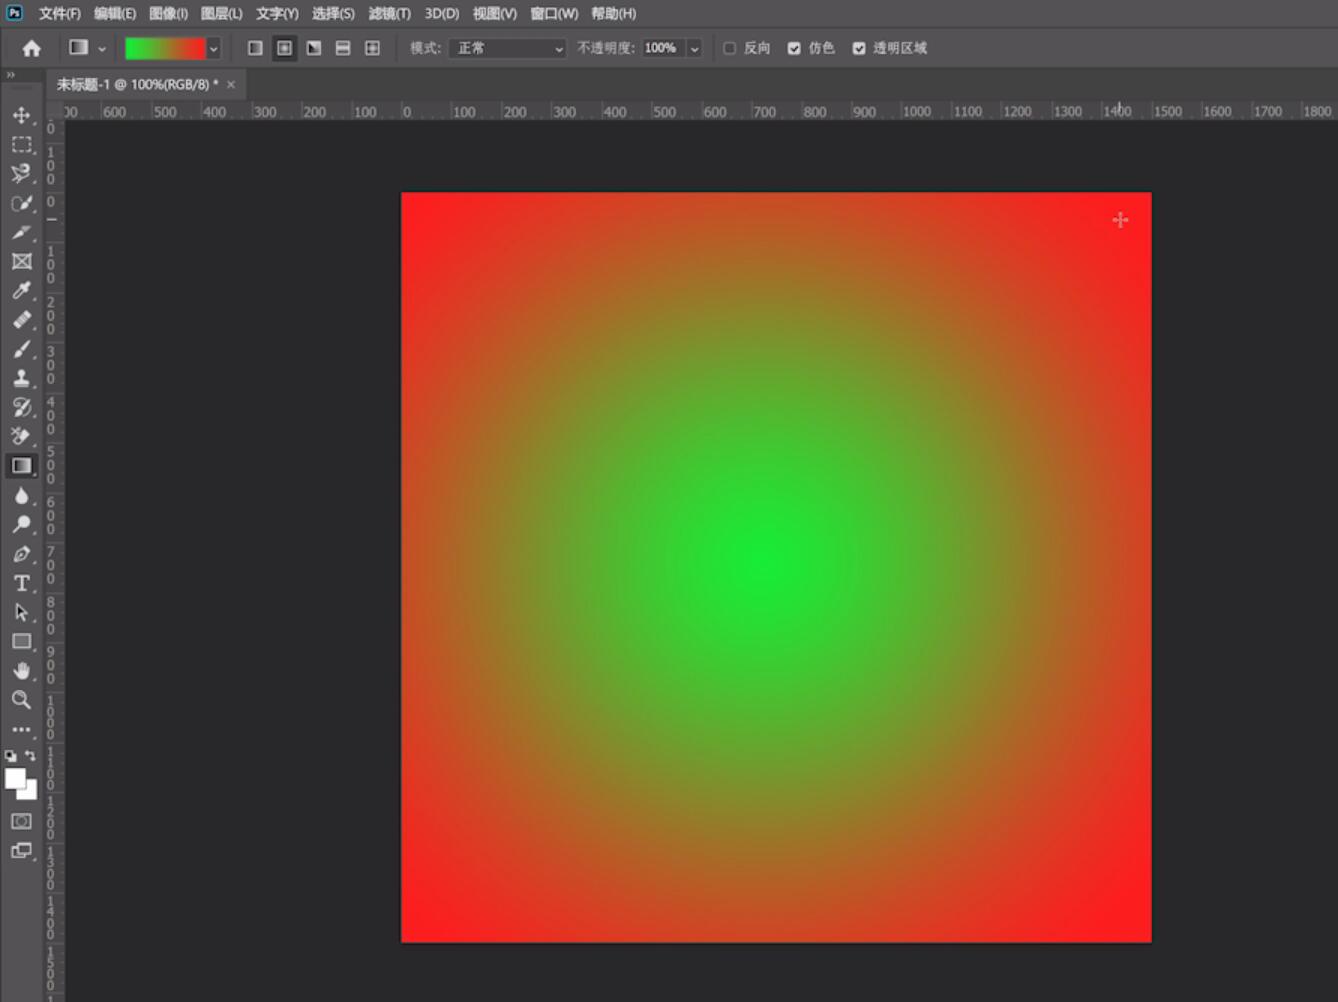
Task: Select the Blur droplet tool
Action: tap(21, 495)
